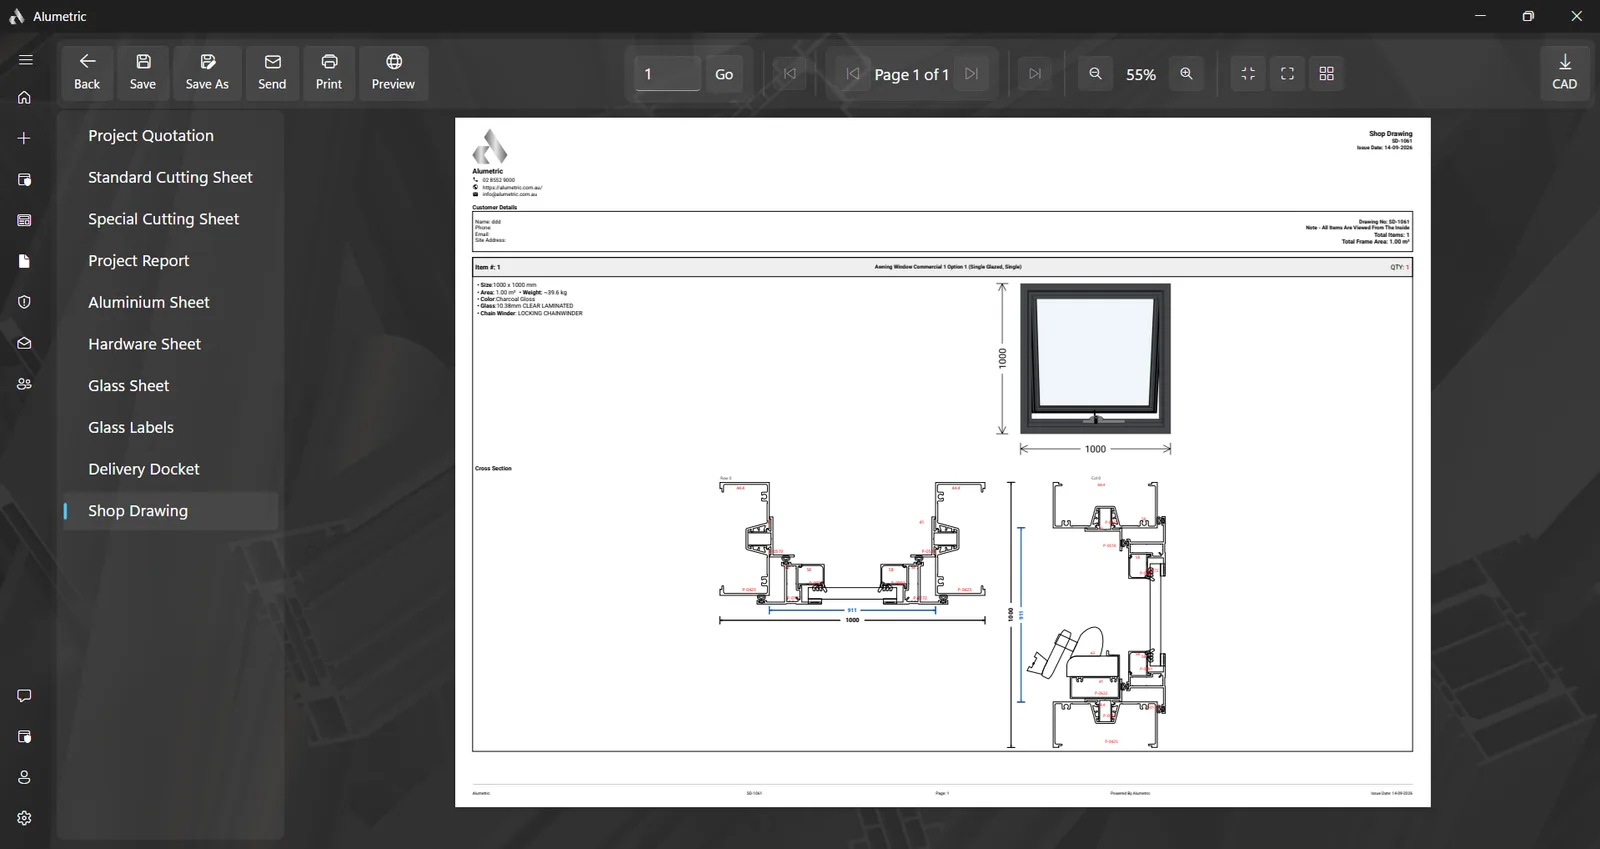Go to Home via sidebar icon

[25, 98]
